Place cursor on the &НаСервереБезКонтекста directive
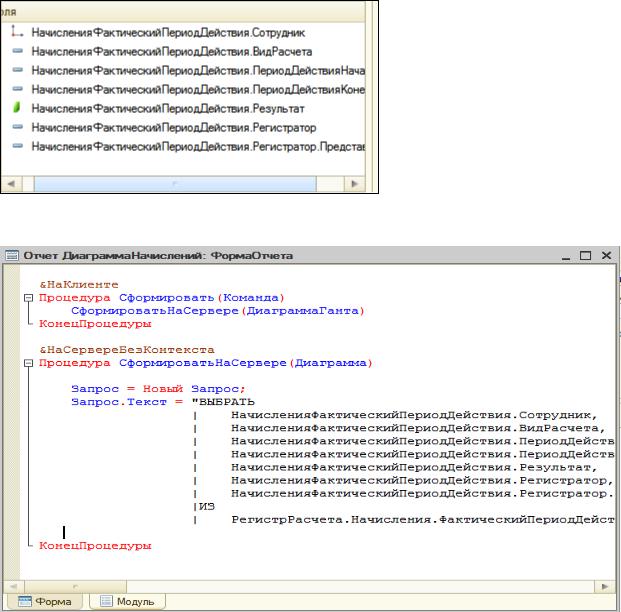The image size is (621, 612). 127,350
